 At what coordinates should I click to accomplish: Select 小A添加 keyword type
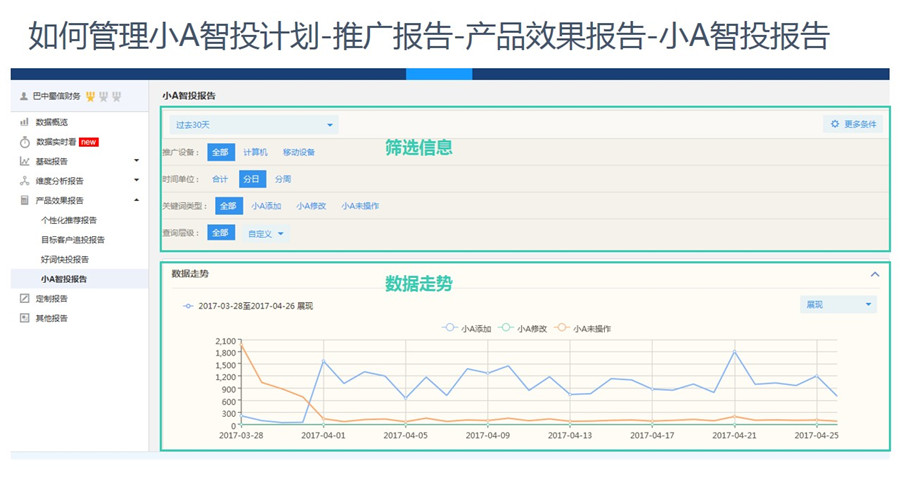[266, 206]
